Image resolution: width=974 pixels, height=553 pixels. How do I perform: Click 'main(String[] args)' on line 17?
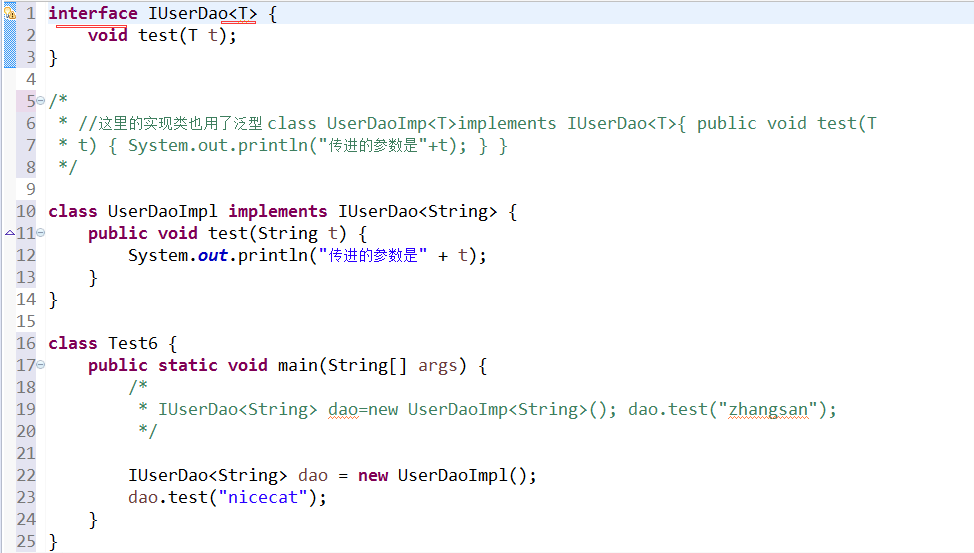371,365
